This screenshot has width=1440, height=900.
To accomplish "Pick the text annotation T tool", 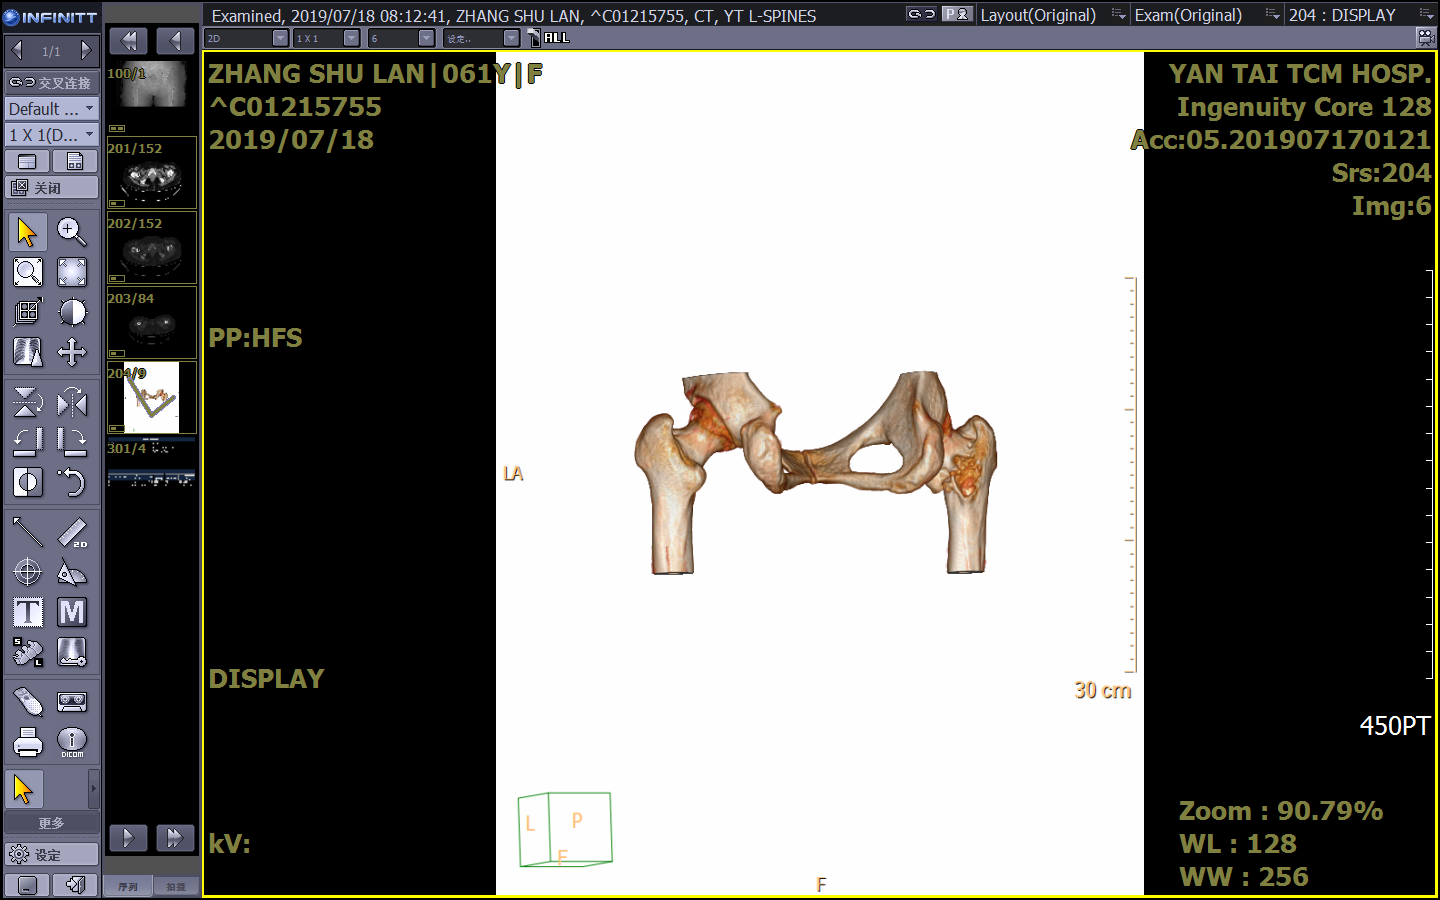I will pos(28,612).
